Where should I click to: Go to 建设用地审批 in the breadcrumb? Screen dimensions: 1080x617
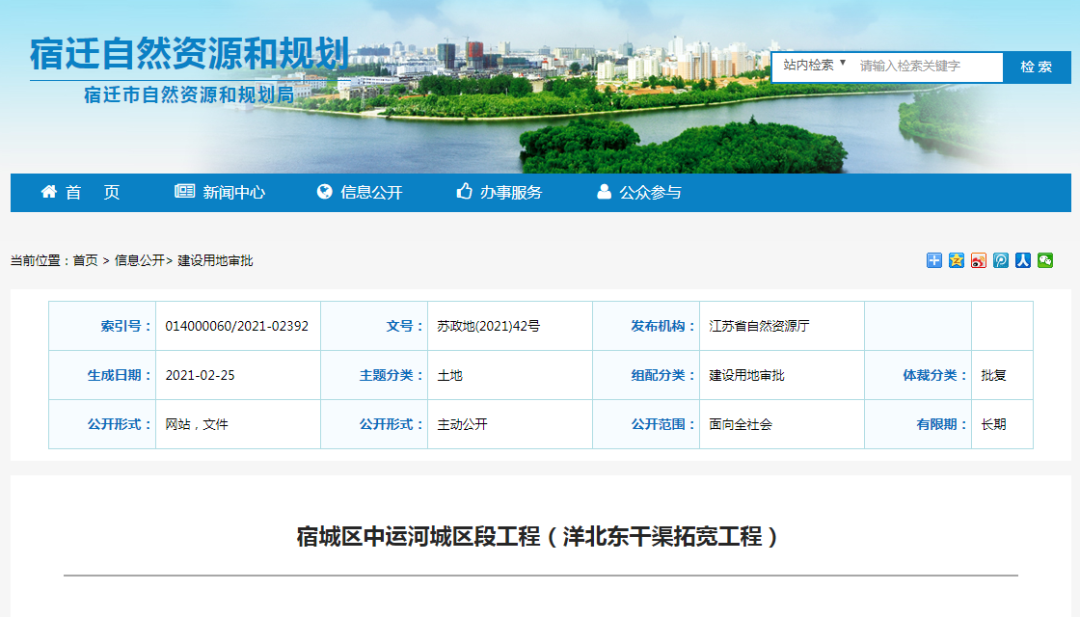(x=216, y=260)
